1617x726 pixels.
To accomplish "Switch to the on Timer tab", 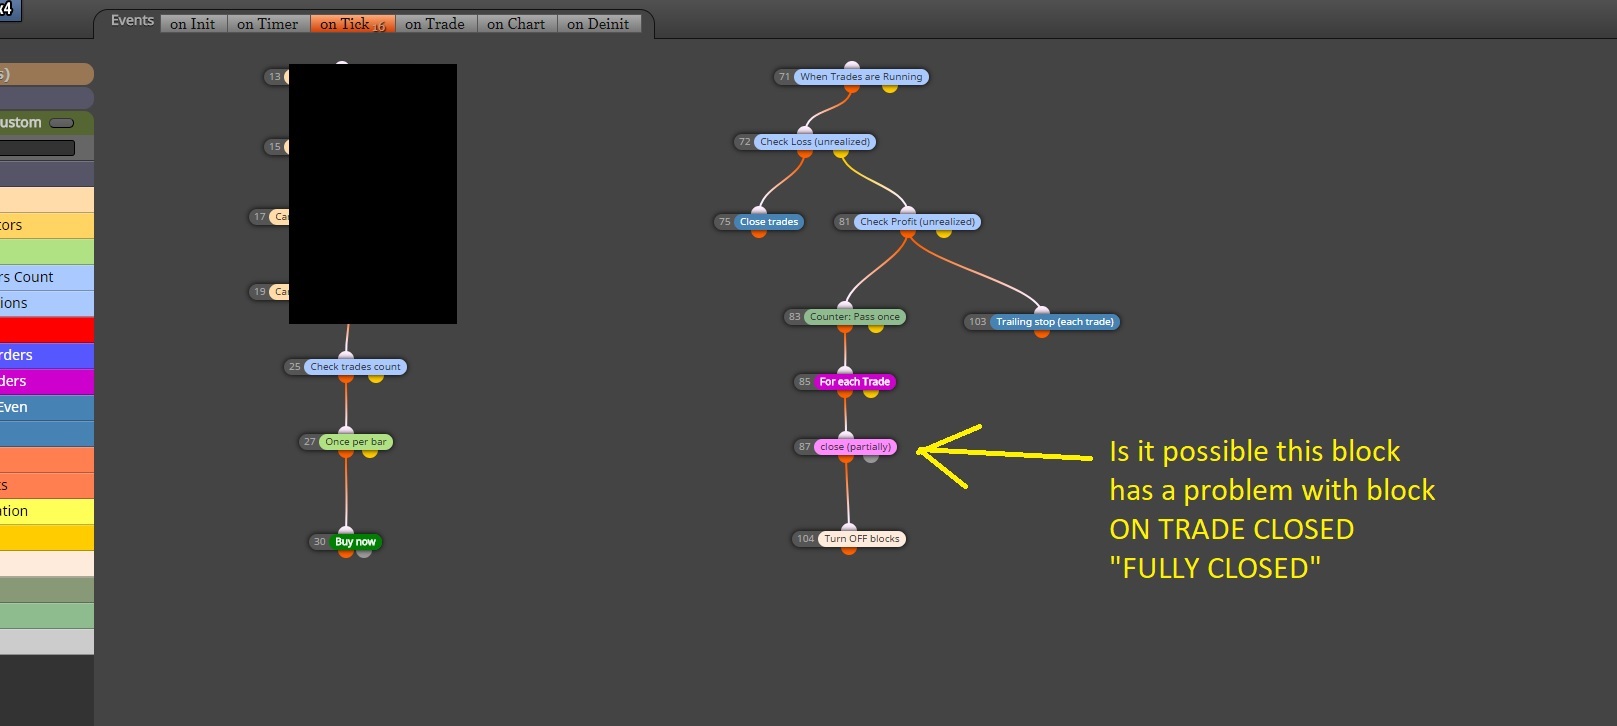I will click(x=268, y=24).
